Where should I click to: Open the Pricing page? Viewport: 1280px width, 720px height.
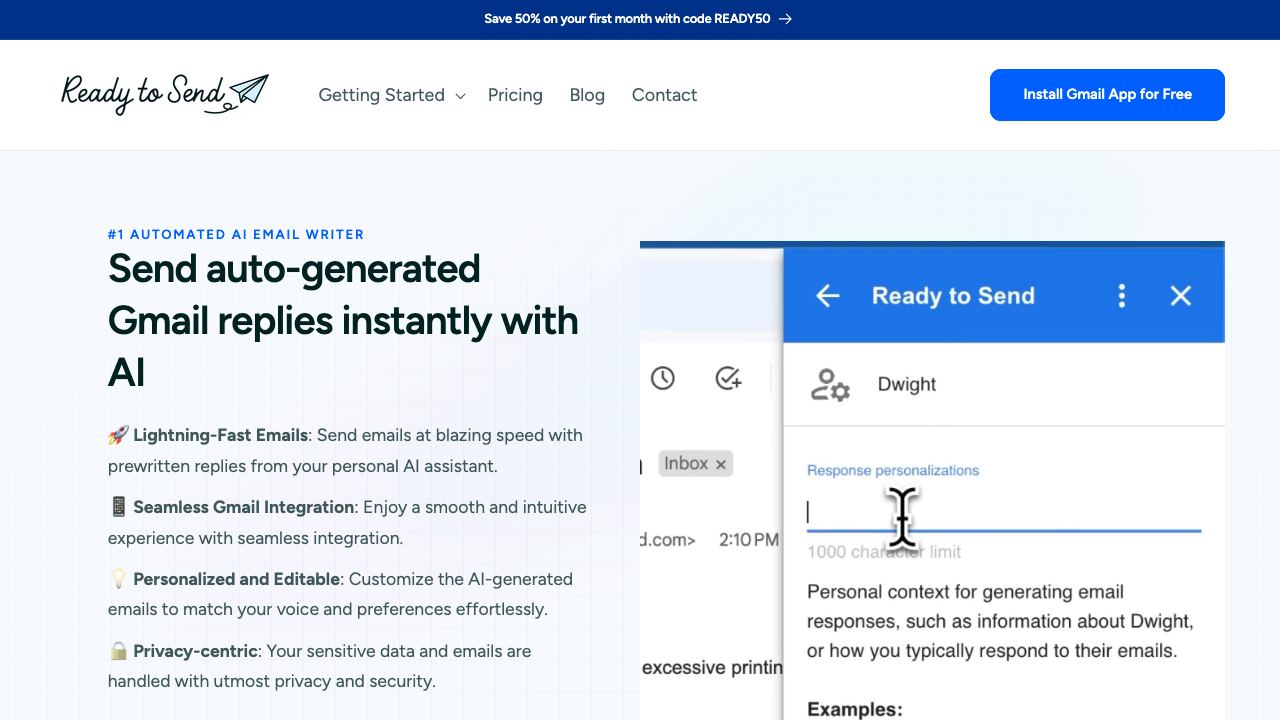515,95
